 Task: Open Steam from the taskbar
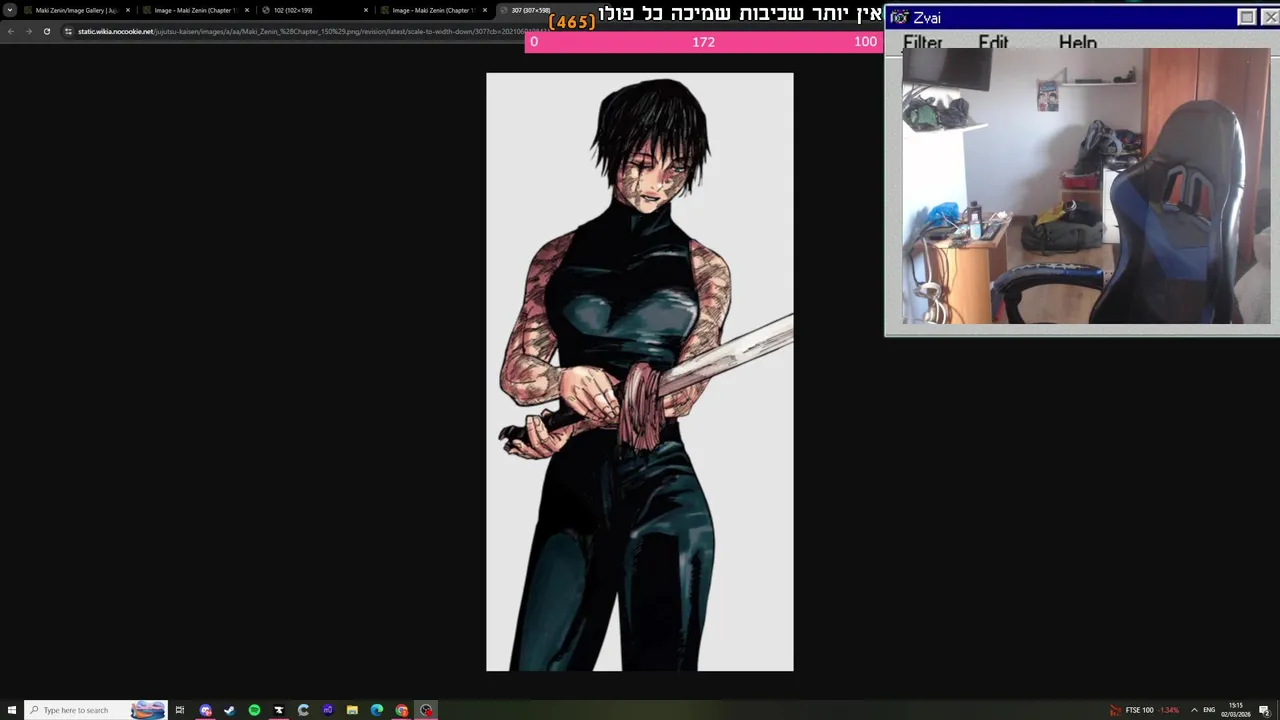(x=230, y=710)
